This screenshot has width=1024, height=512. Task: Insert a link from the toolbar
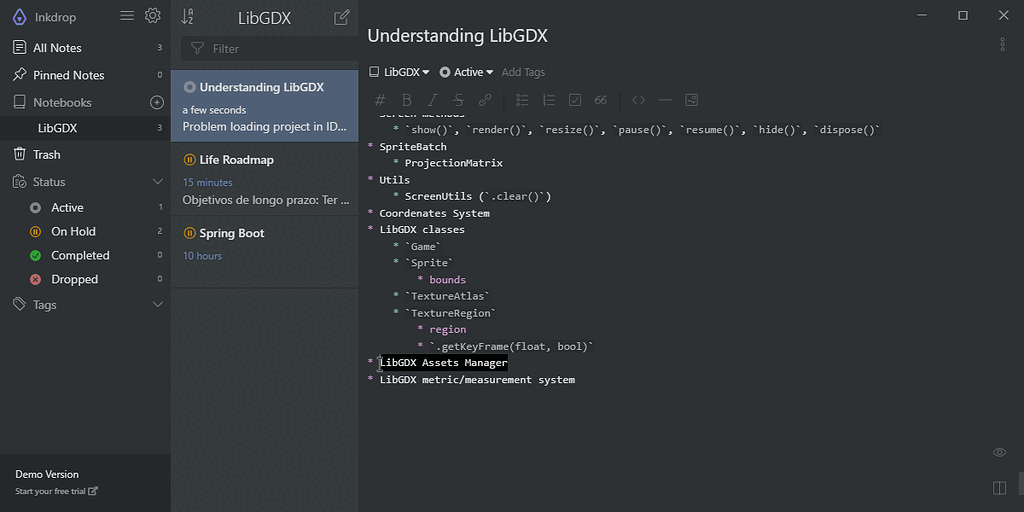click(485, 100)
